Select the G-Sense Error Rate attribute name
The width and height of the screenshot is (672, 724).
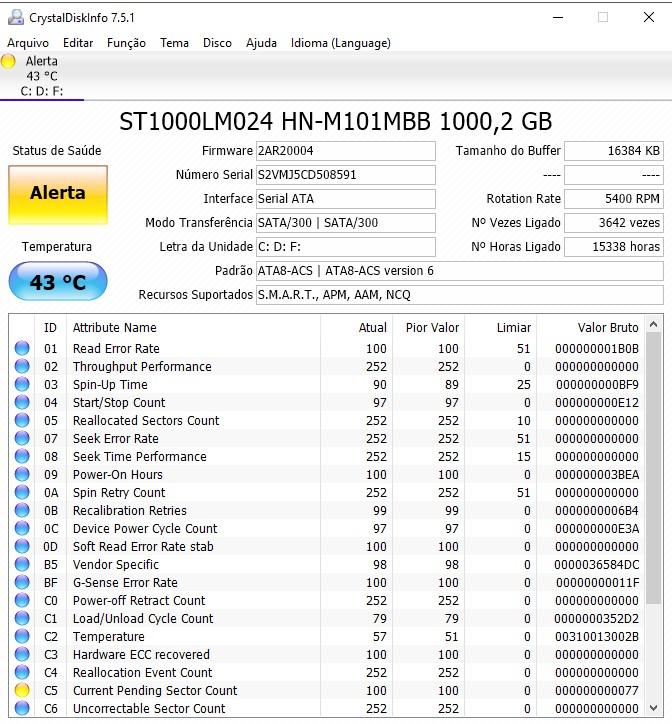(x=125, y=583)
